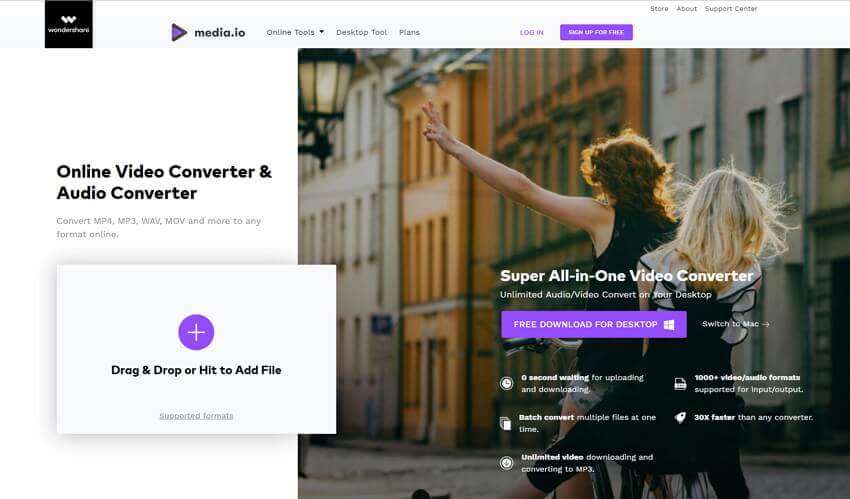
Task: Click the file icon beside 1000+ formats
Action: coord(680,384)
